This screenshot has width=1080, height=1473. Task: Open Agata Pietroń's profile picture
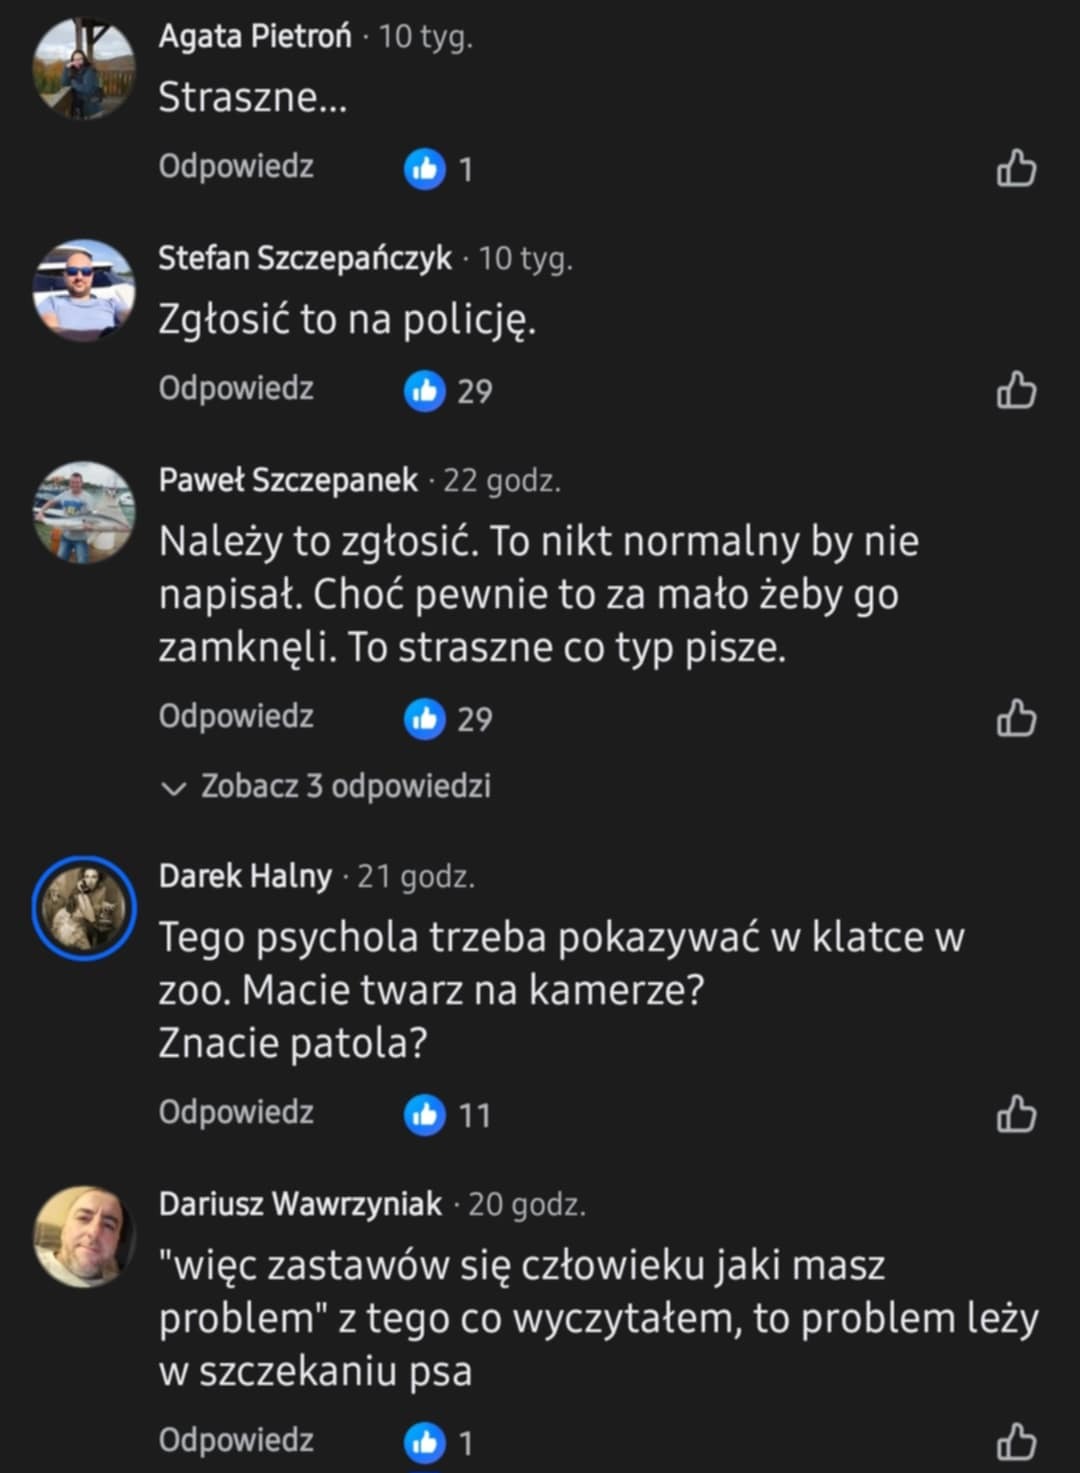click(x=84, y=70)
